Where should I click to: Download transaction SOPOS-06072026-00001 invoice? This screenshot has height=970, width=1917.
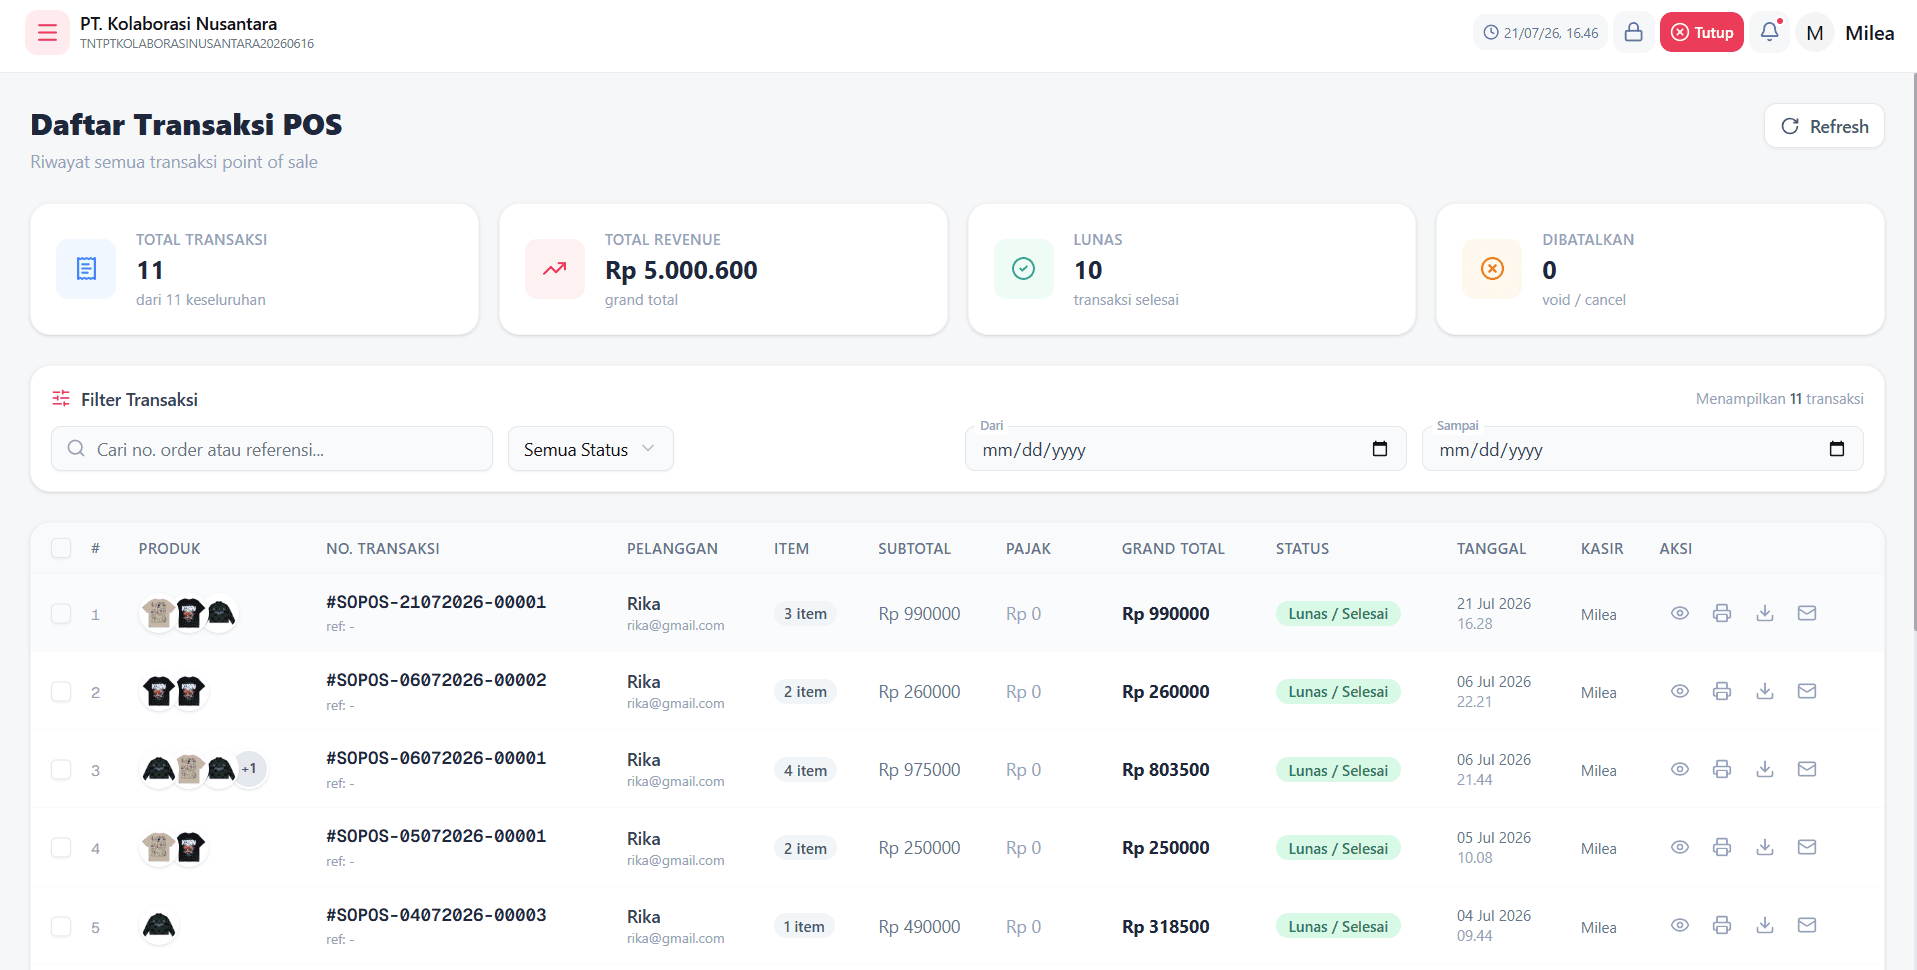coord(1765,769)
